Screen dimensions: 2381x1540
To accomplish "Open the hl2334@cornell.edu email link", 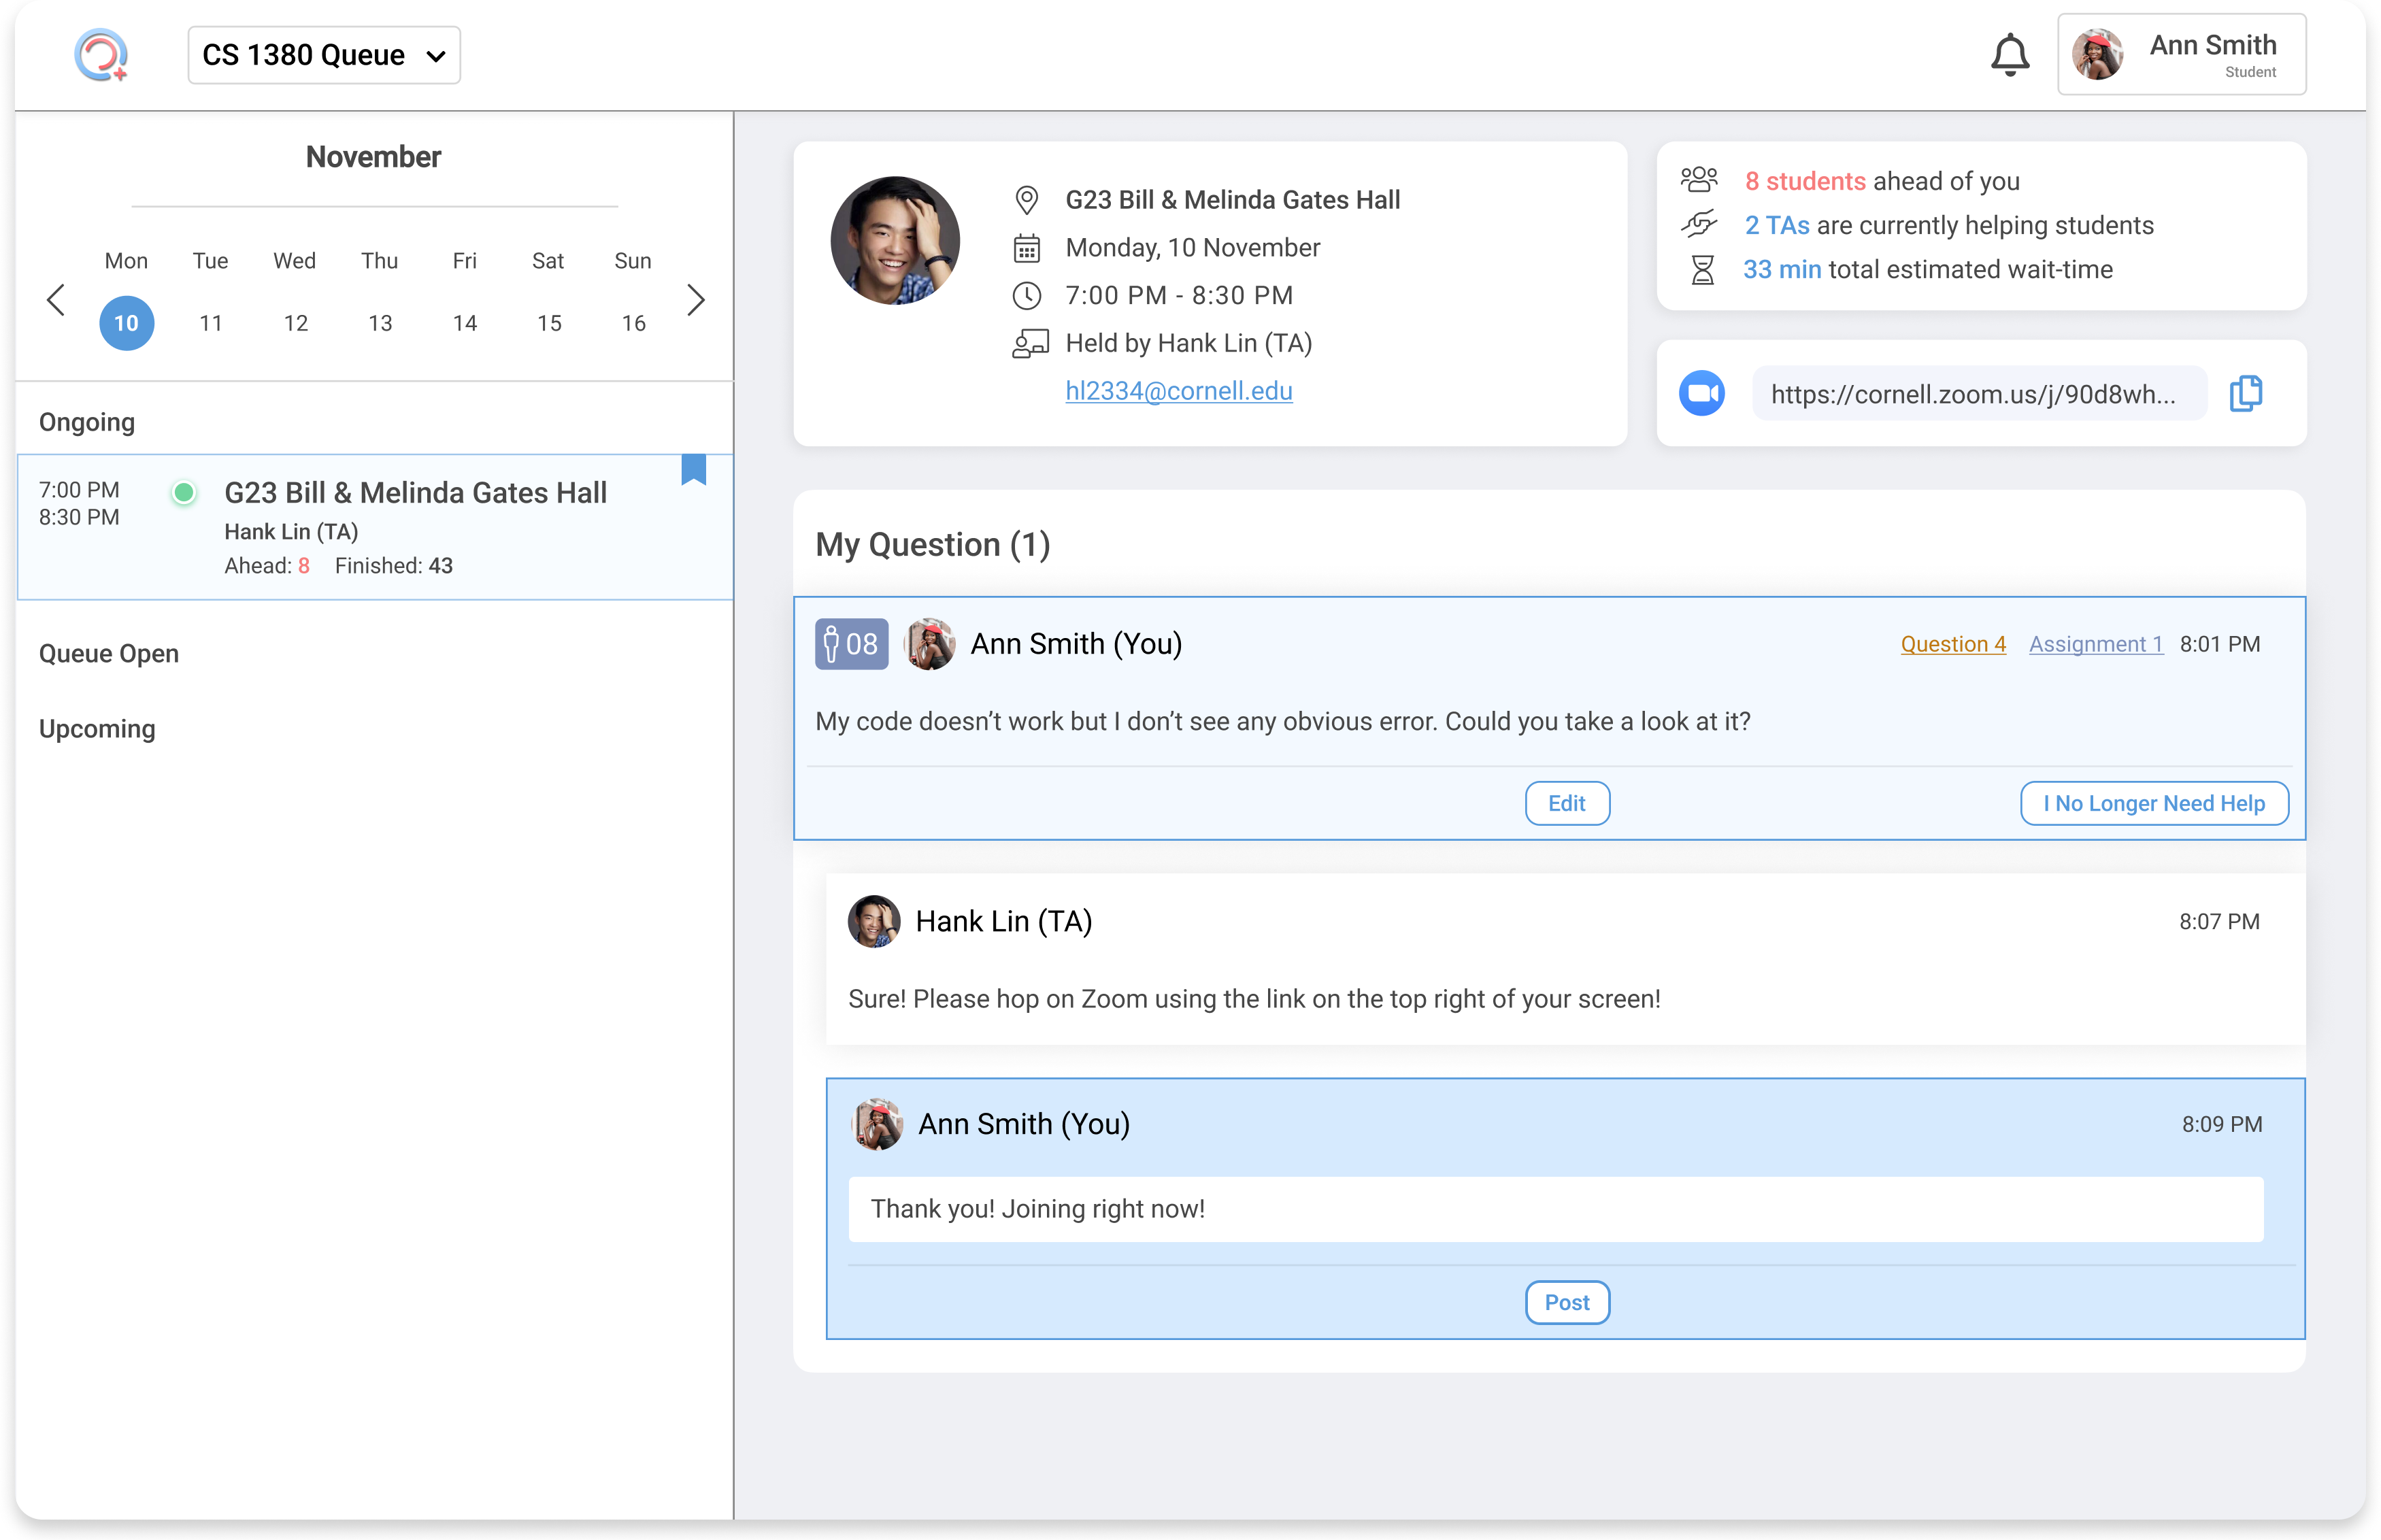I will click(1179, 391).
